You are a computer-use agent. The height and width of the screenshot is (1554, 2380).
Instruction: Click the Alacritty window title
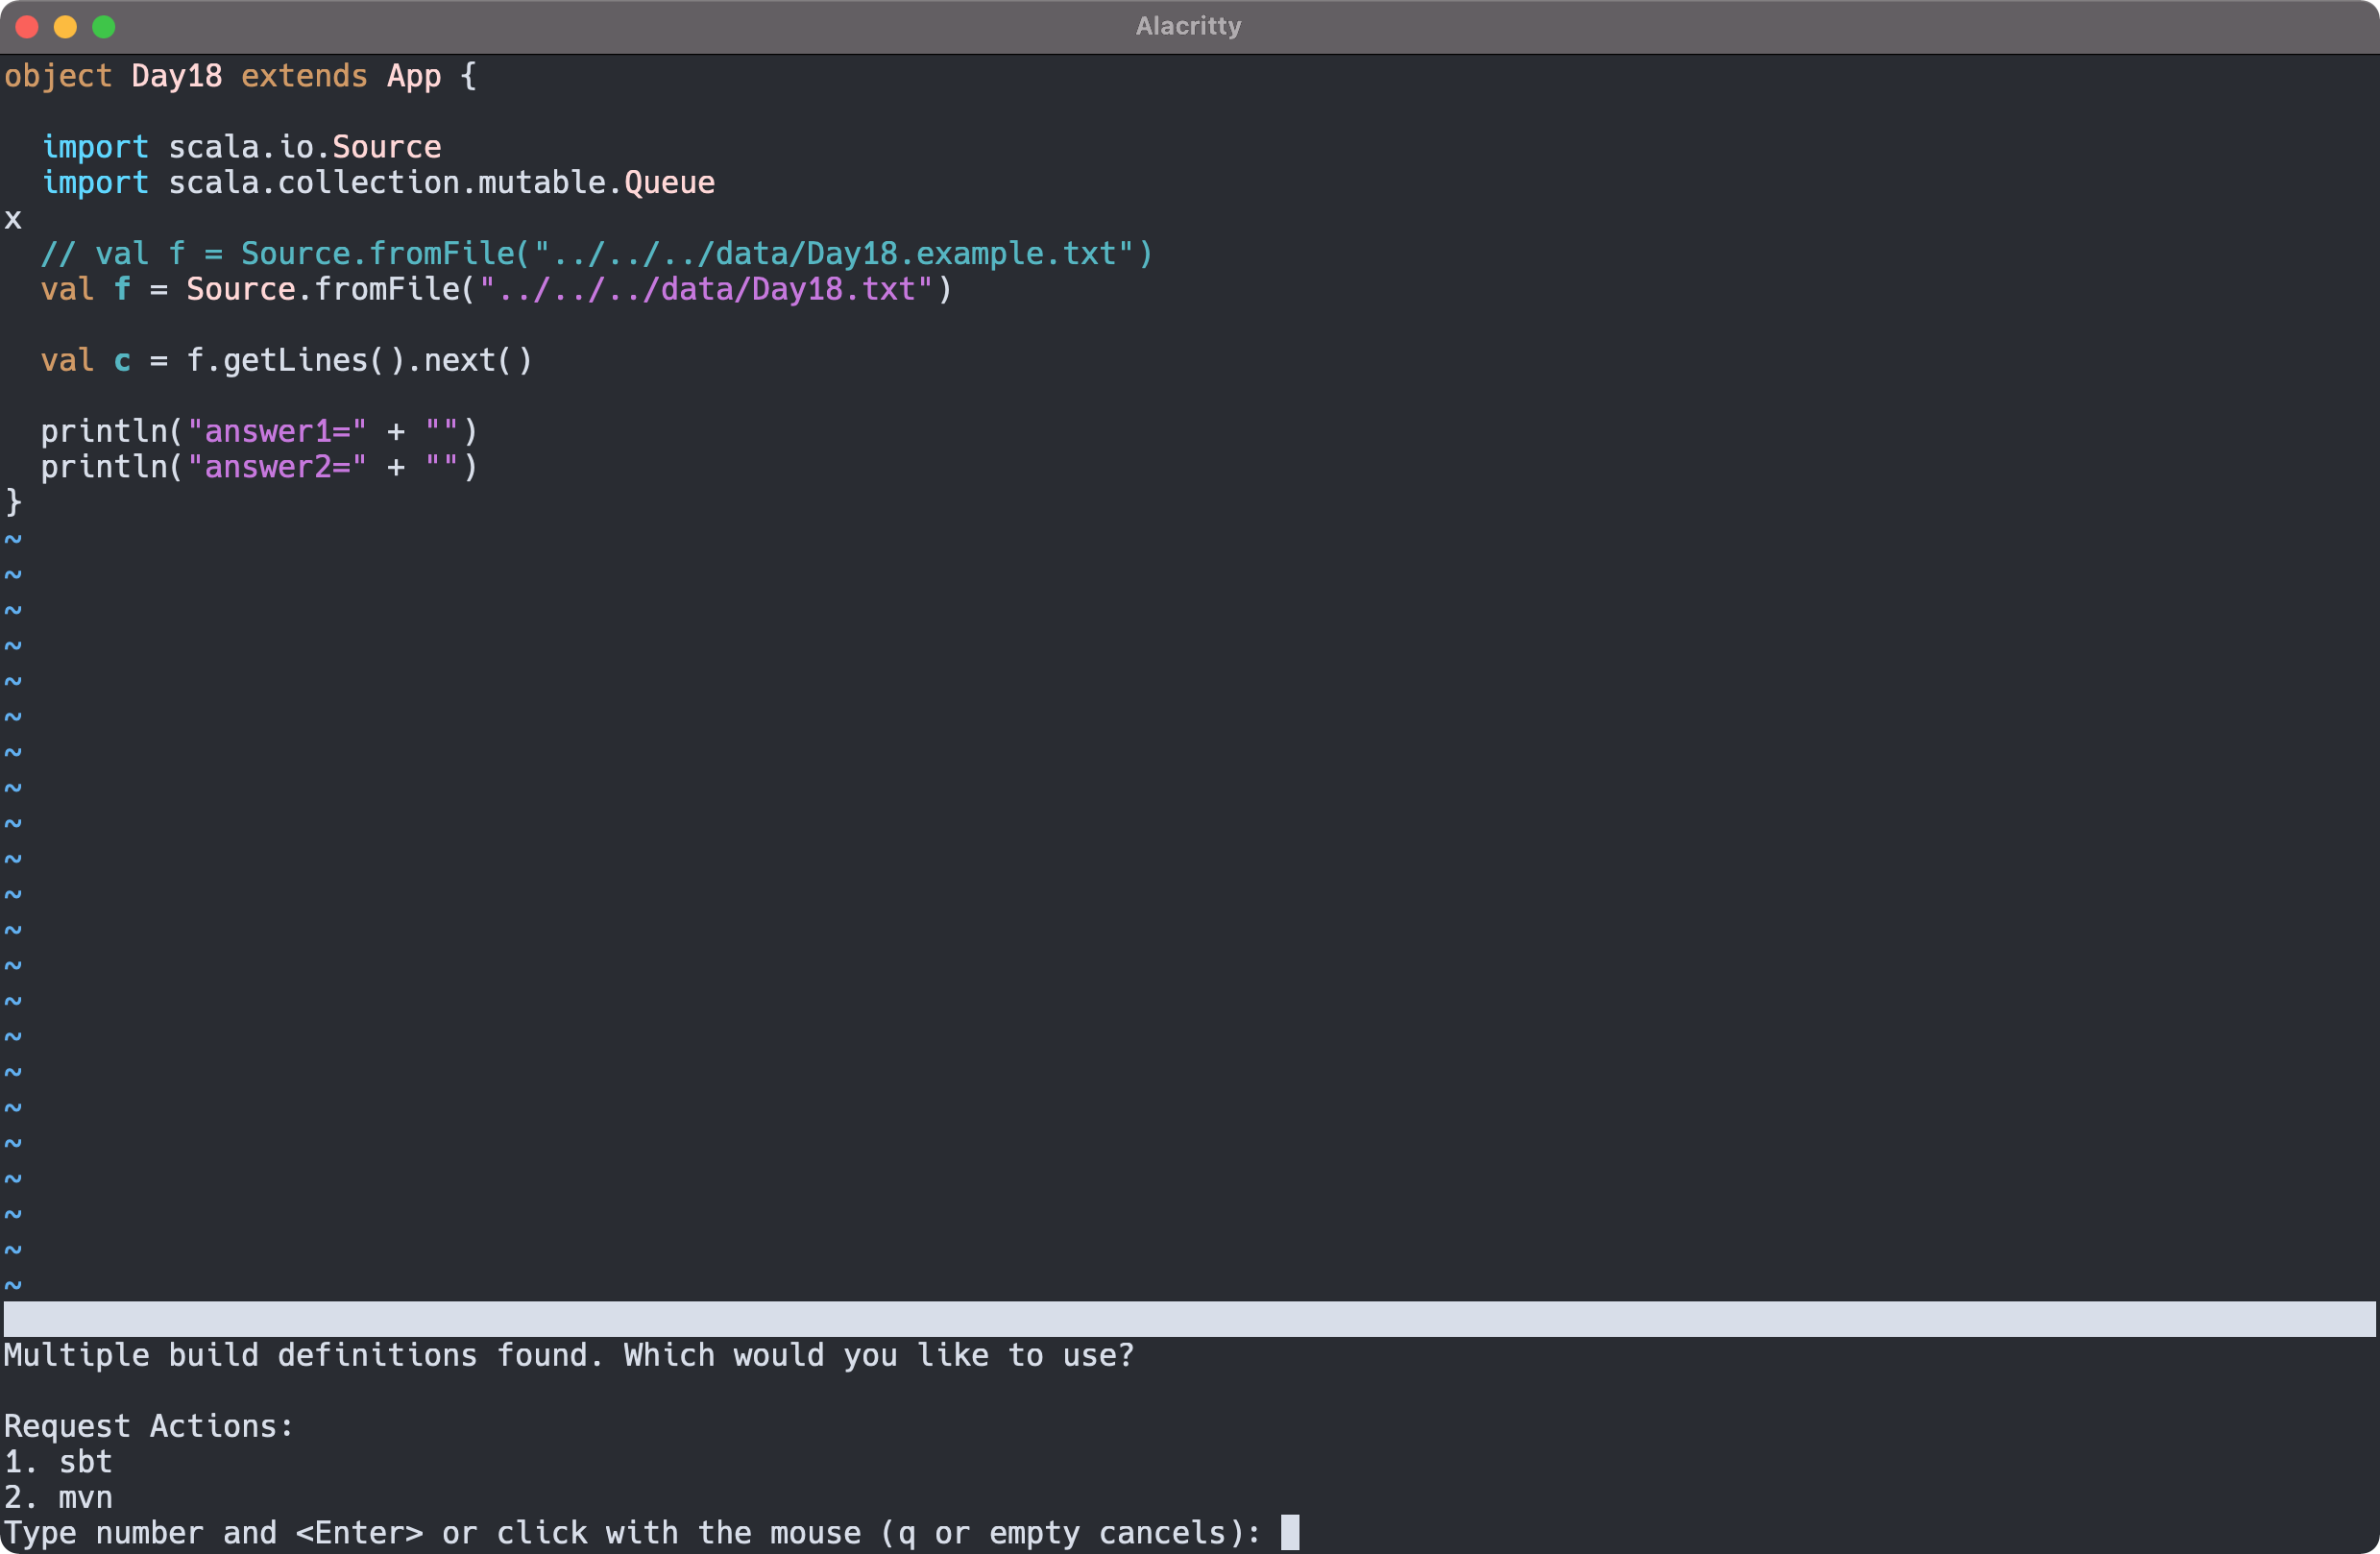point(1188,26)
